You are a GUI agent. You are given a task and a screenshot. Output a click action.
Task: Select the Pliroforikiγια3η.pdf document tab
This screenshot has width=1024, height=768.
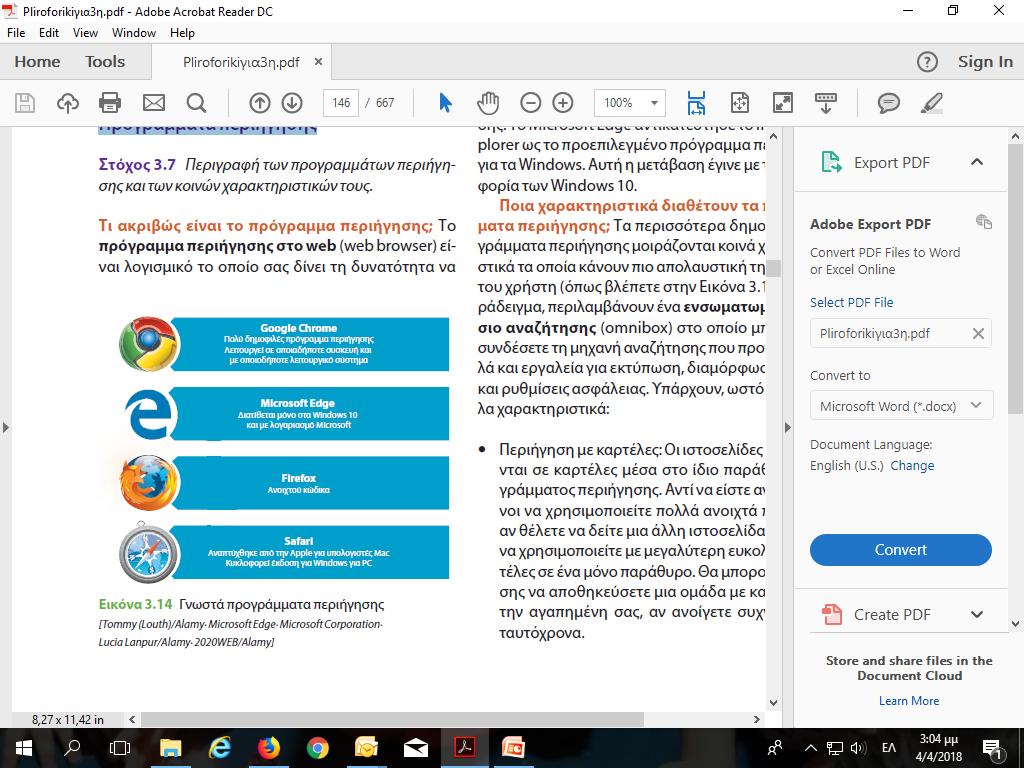(242, 63)
